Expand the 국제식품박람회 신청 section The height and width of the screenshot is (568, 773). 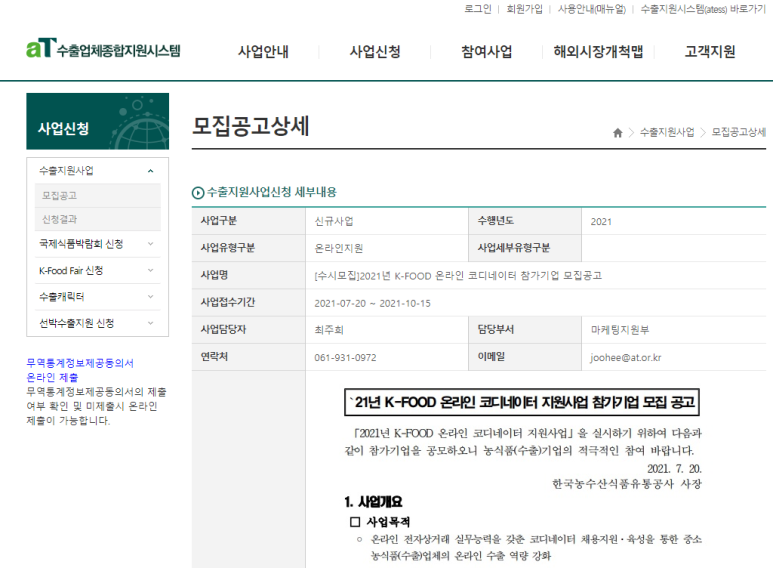[x=150, y=244]
